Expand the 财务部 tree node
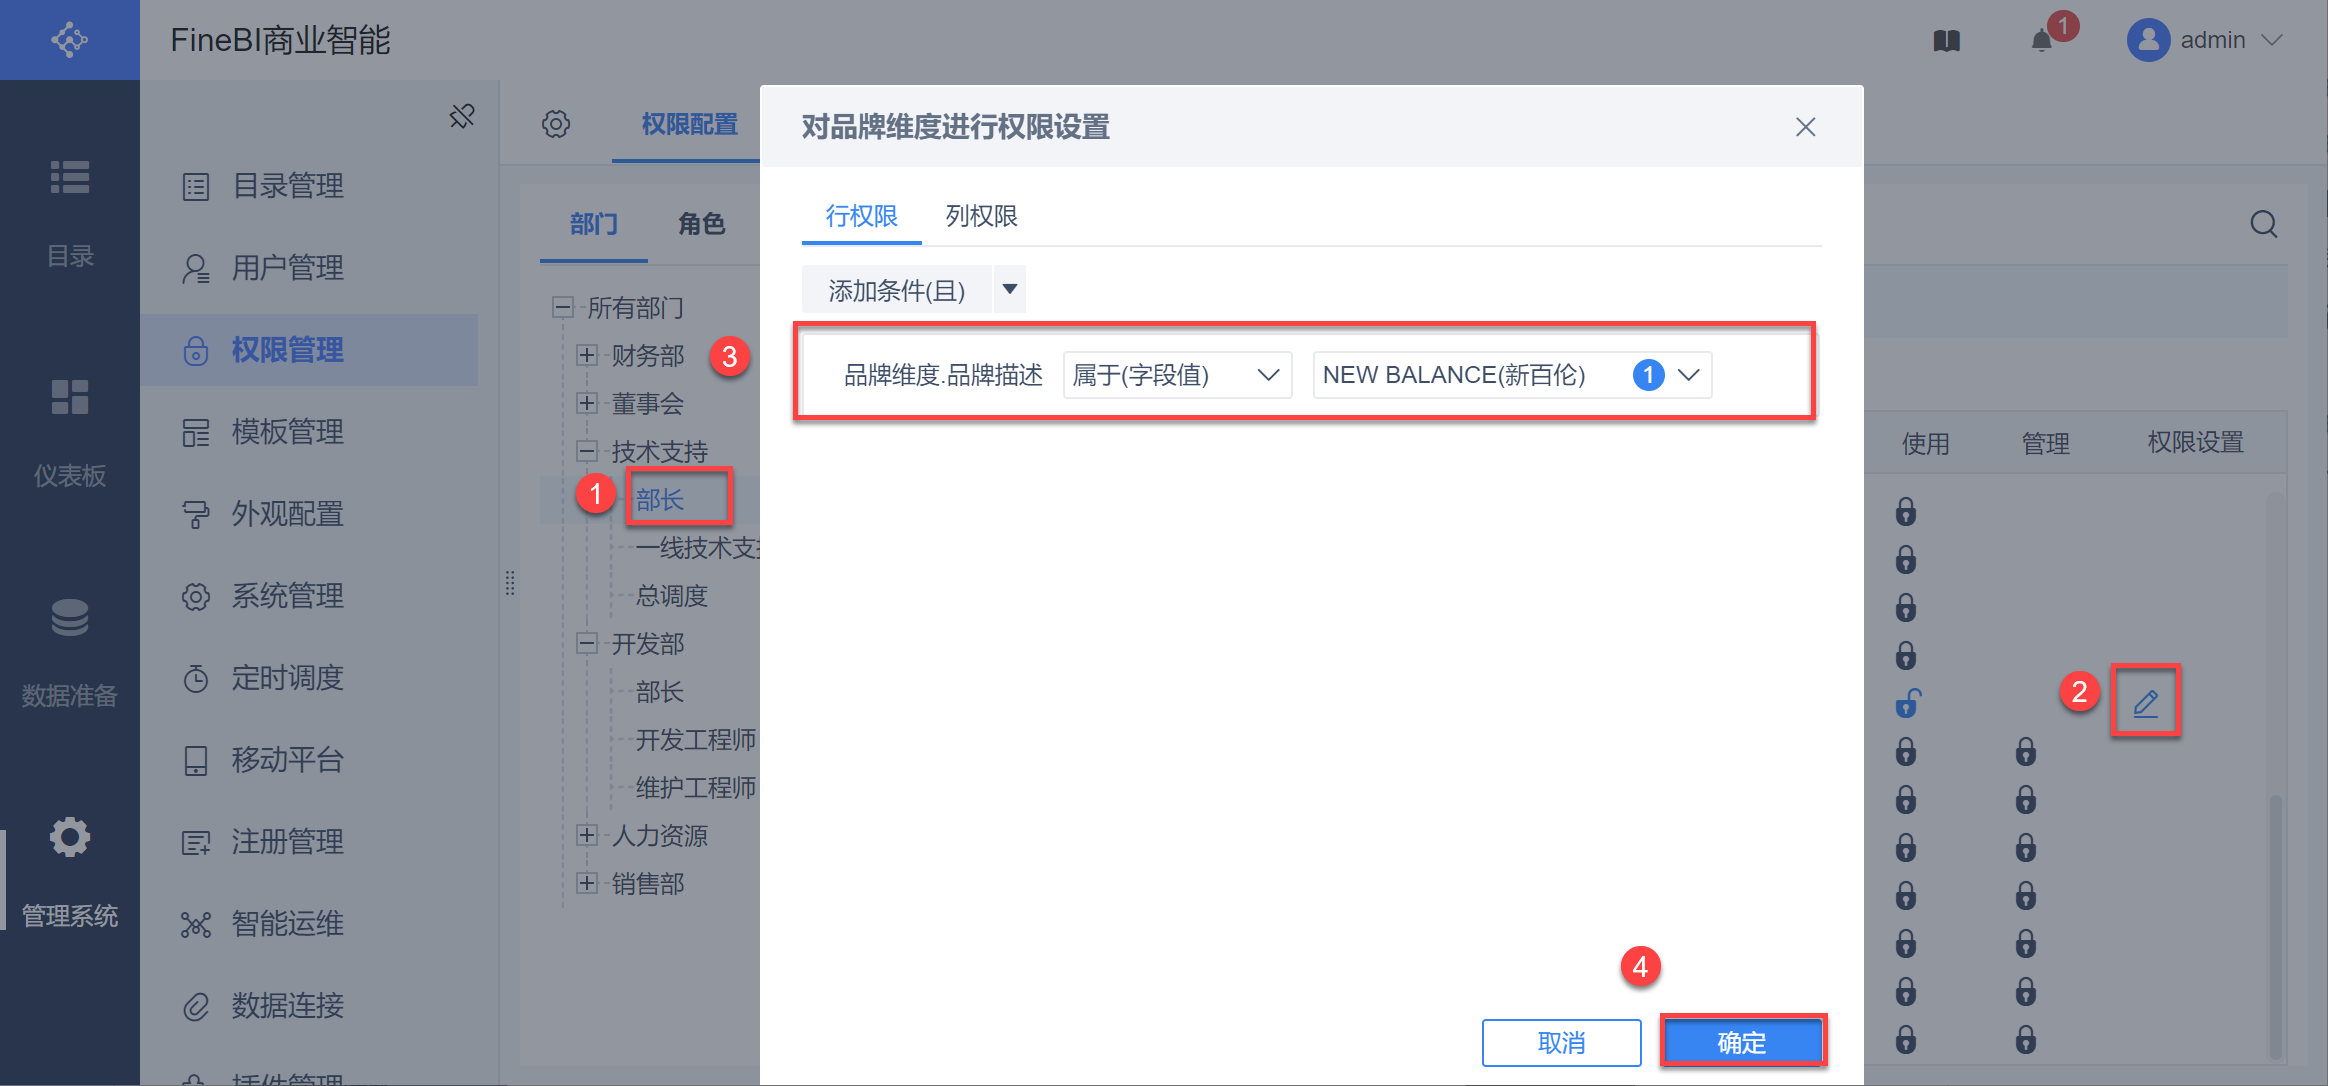 [x=587, y=355]
